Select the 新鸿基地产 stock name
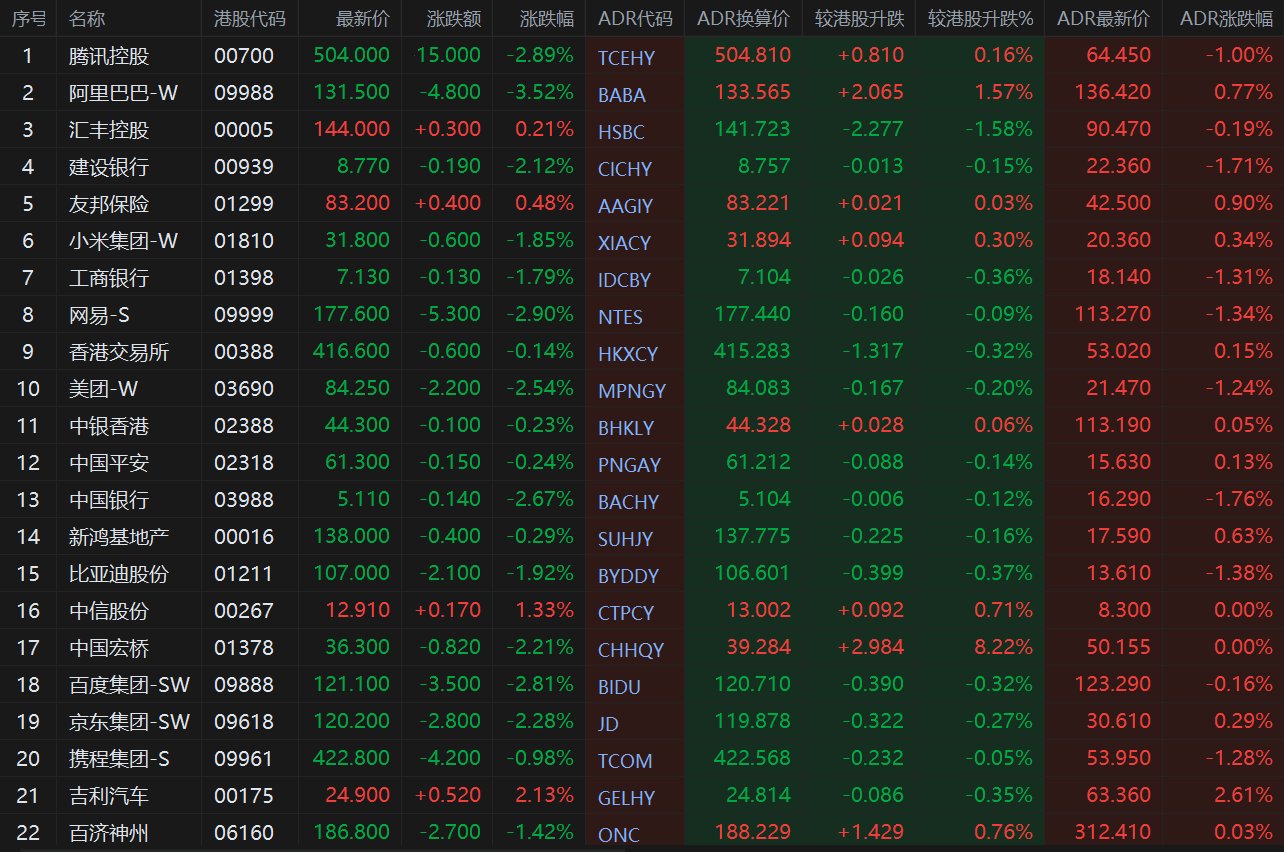This screenshot has height=852, width=1284. click(120, 536)
